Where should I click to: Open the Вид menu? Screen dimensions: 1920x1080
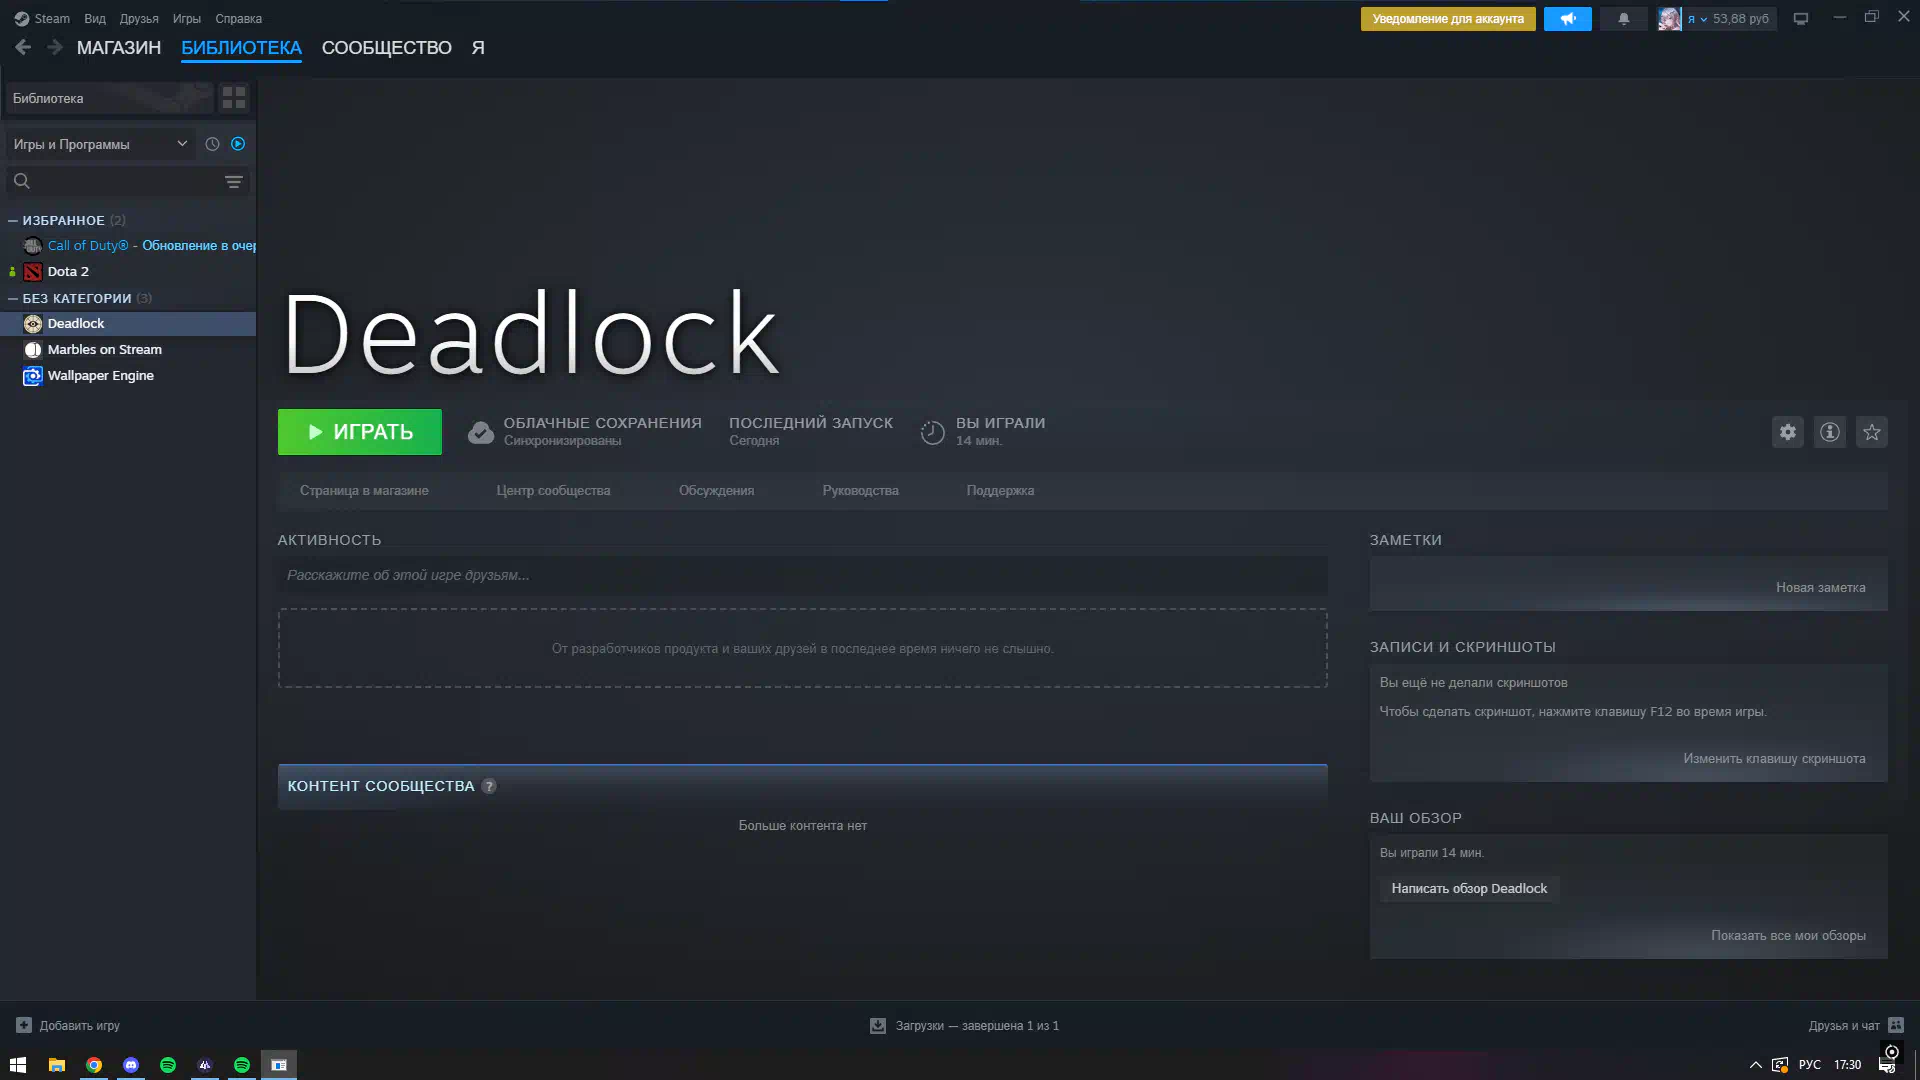(x=95, y=19)
